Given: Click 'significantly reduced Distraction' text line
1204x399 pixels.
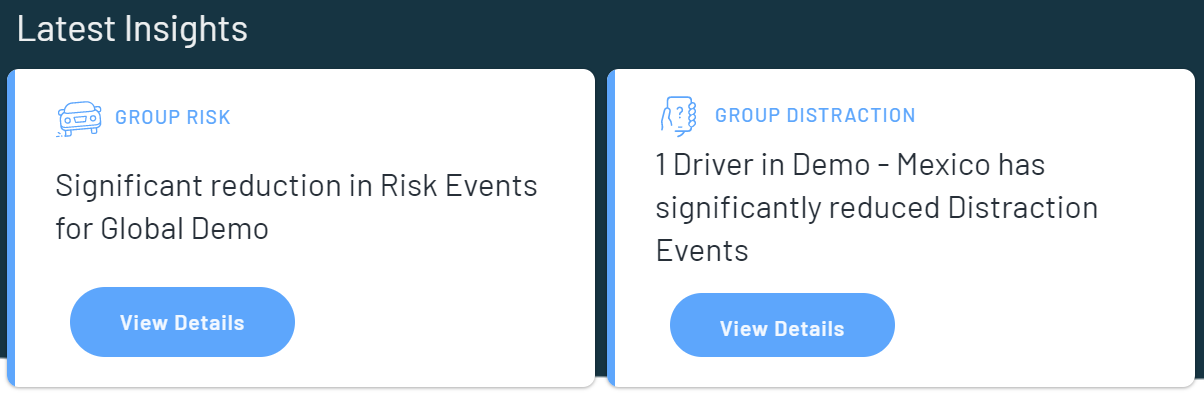Looking at the screenshot, I should [x=877, y=208].
